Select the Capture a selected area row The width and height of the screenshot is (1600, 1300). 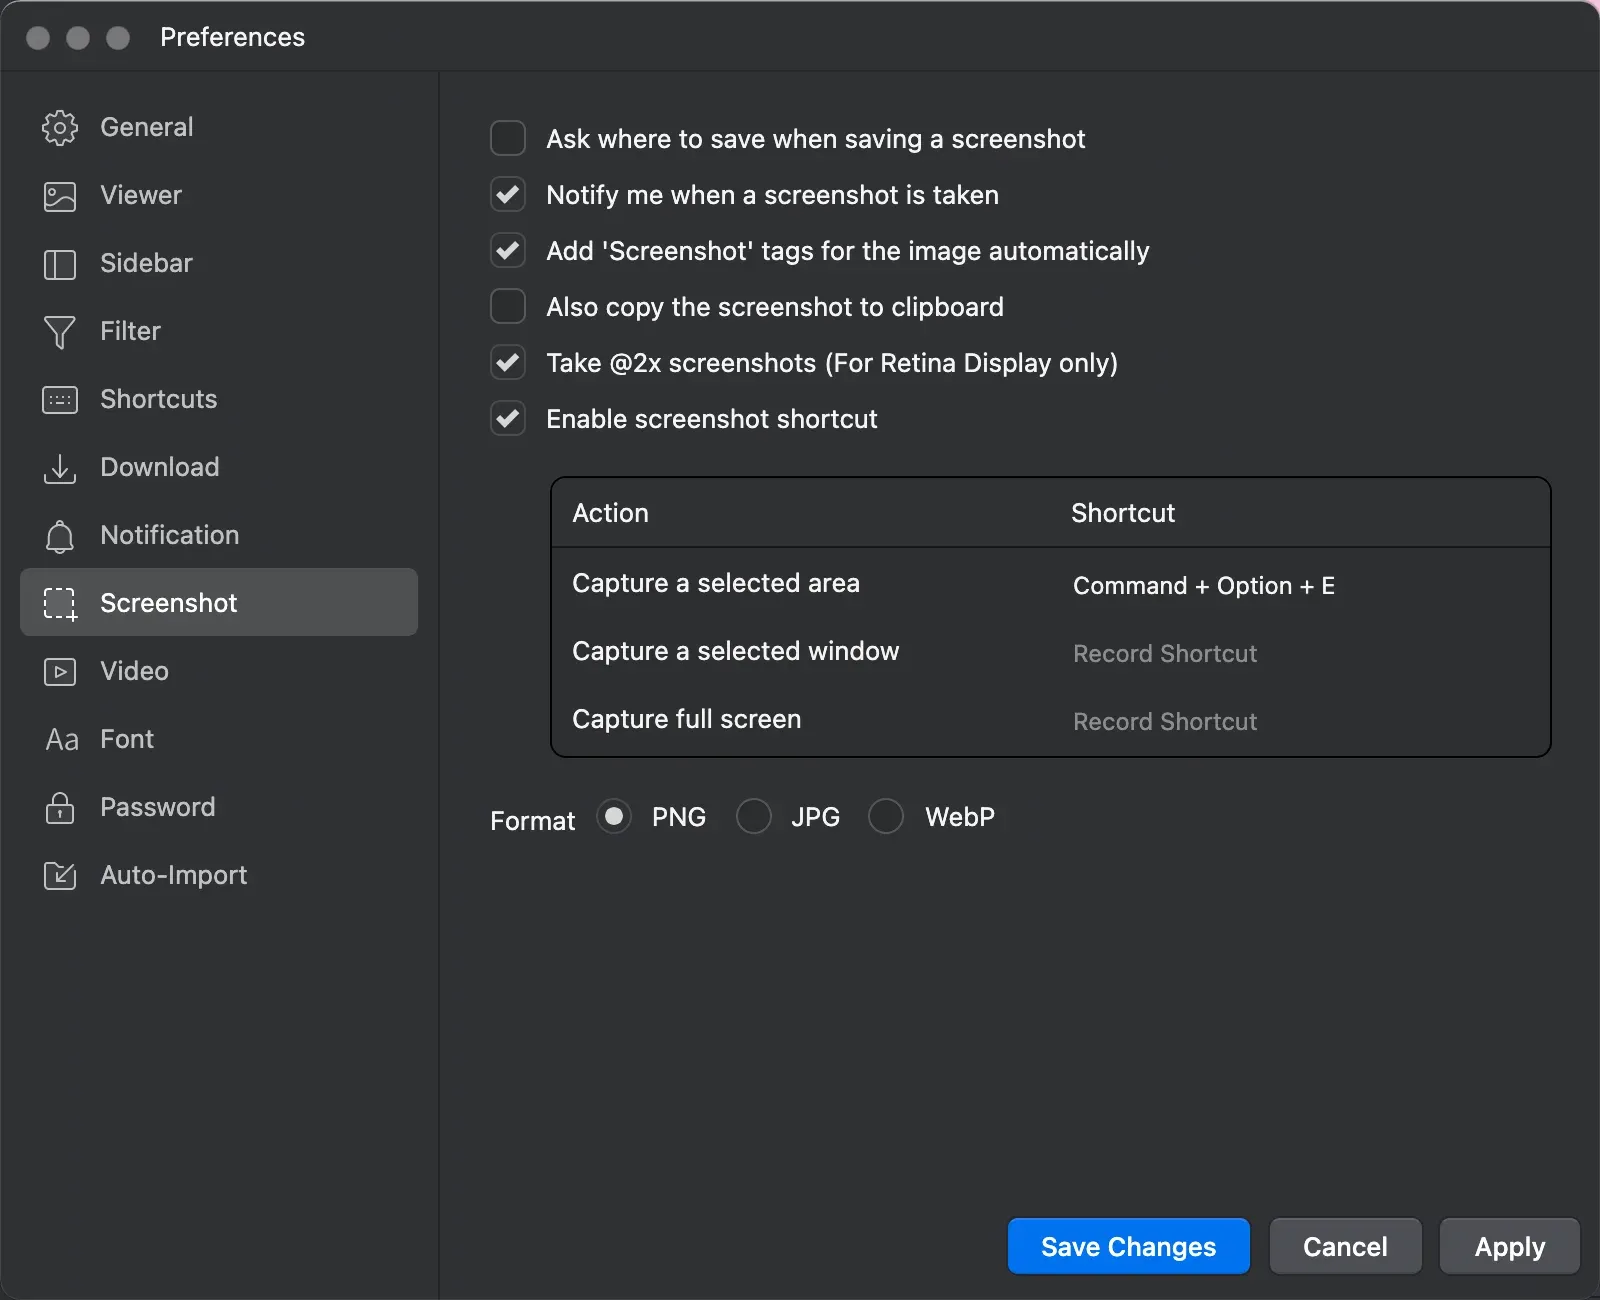tap(1051, 584)
